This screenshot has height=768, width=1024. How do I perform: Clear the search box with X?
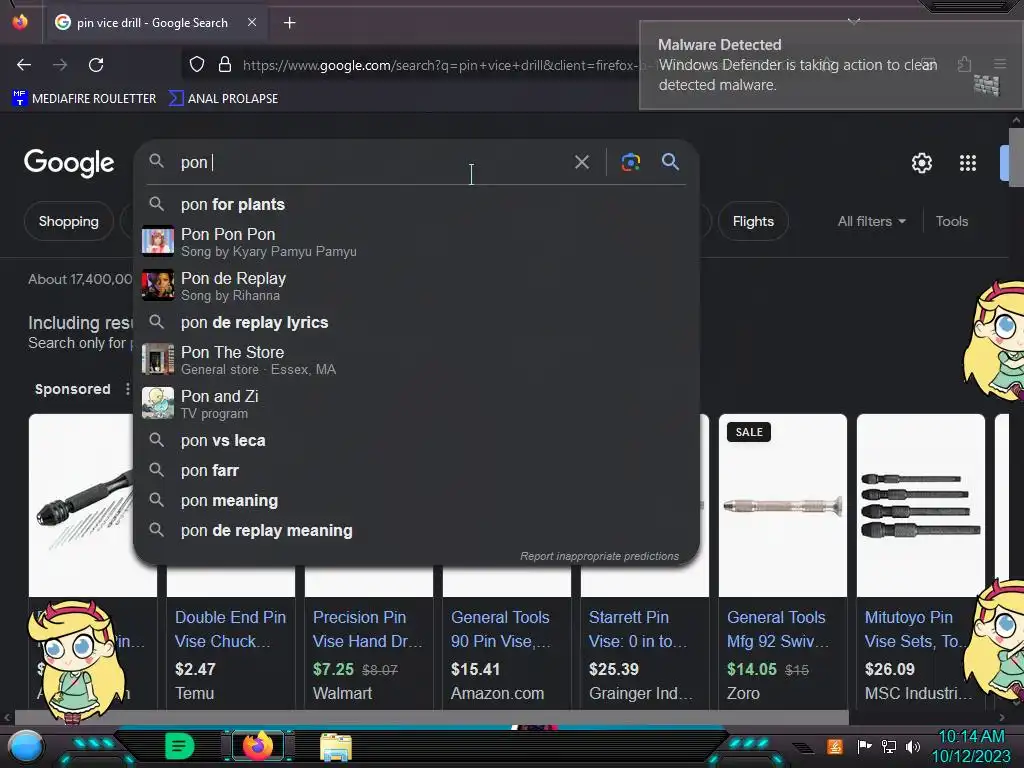tap(581, 162)
